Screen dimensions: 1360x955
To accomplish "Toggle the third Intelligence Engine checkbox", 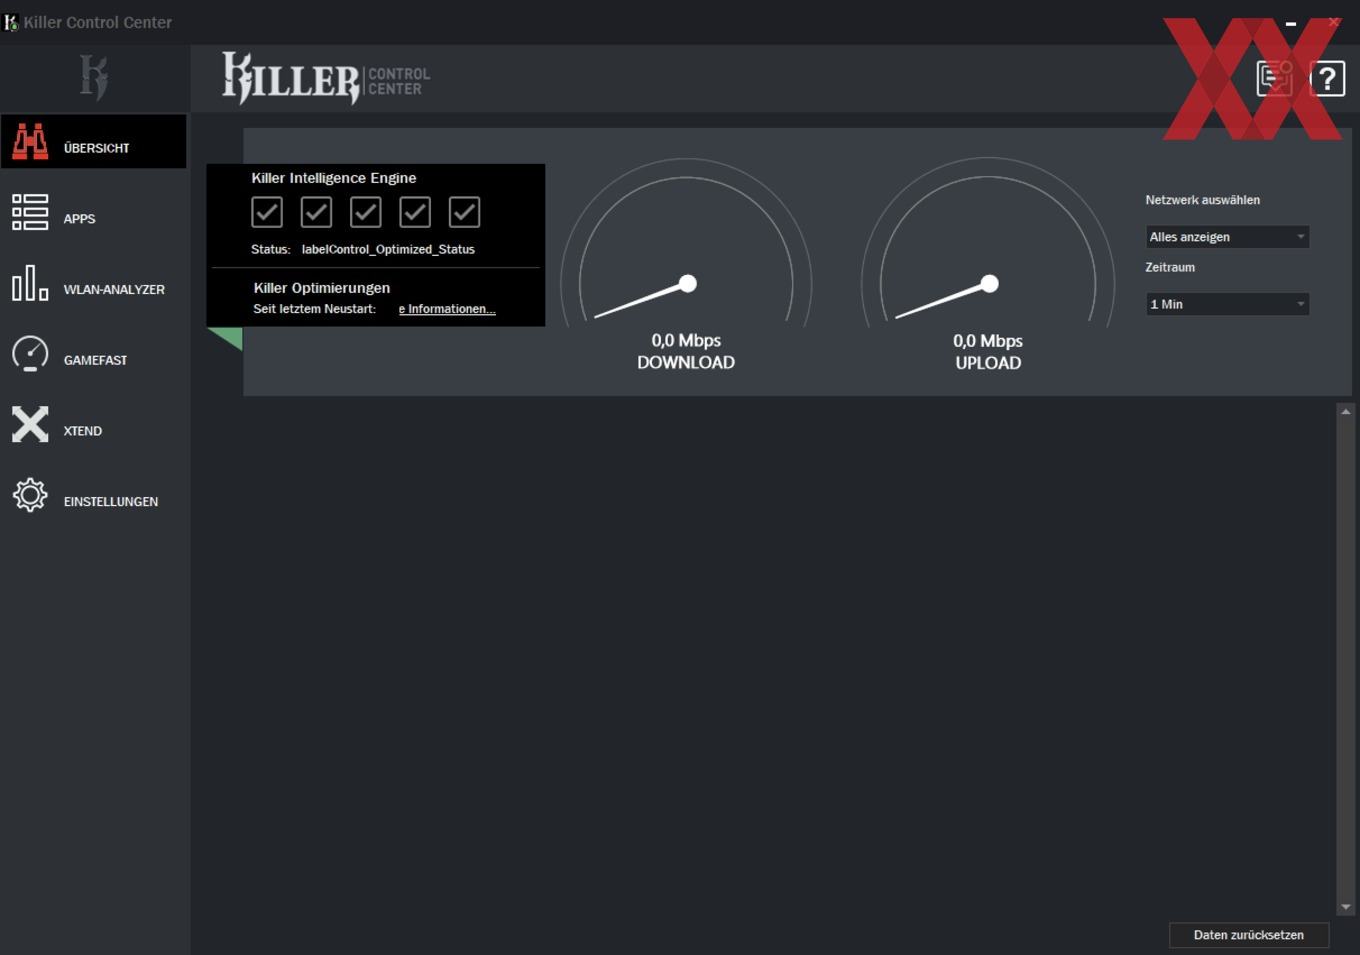I will pos(365,212).
